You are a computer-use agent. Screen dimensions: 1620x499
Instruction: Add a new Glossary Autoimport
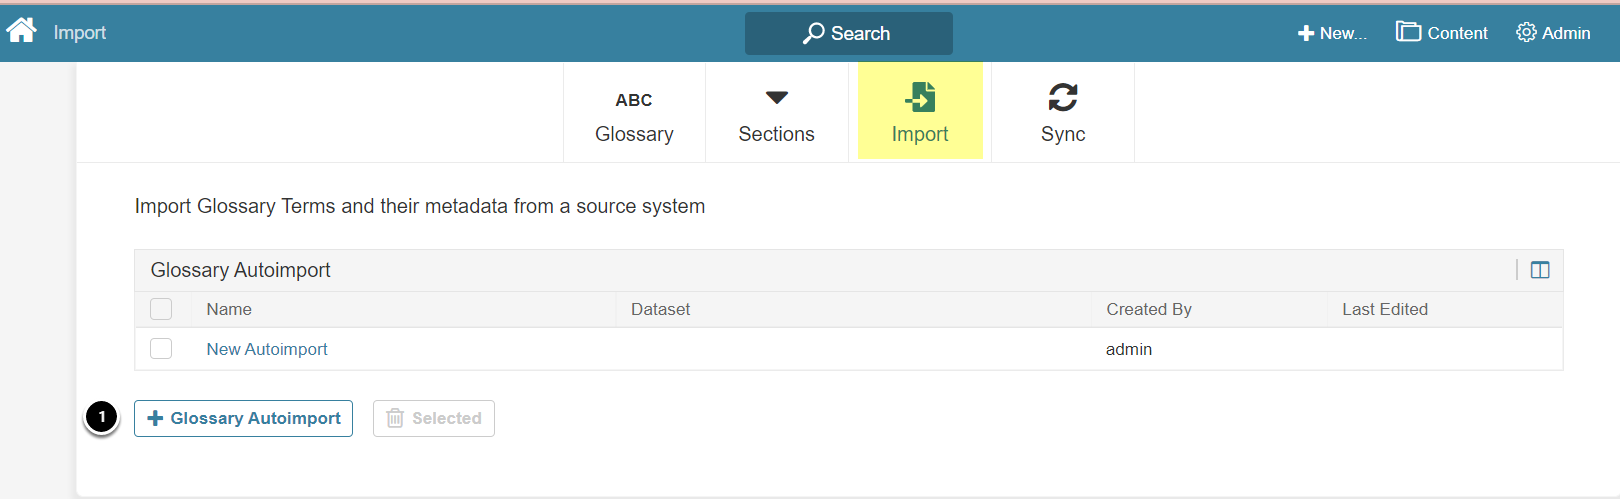244,418
